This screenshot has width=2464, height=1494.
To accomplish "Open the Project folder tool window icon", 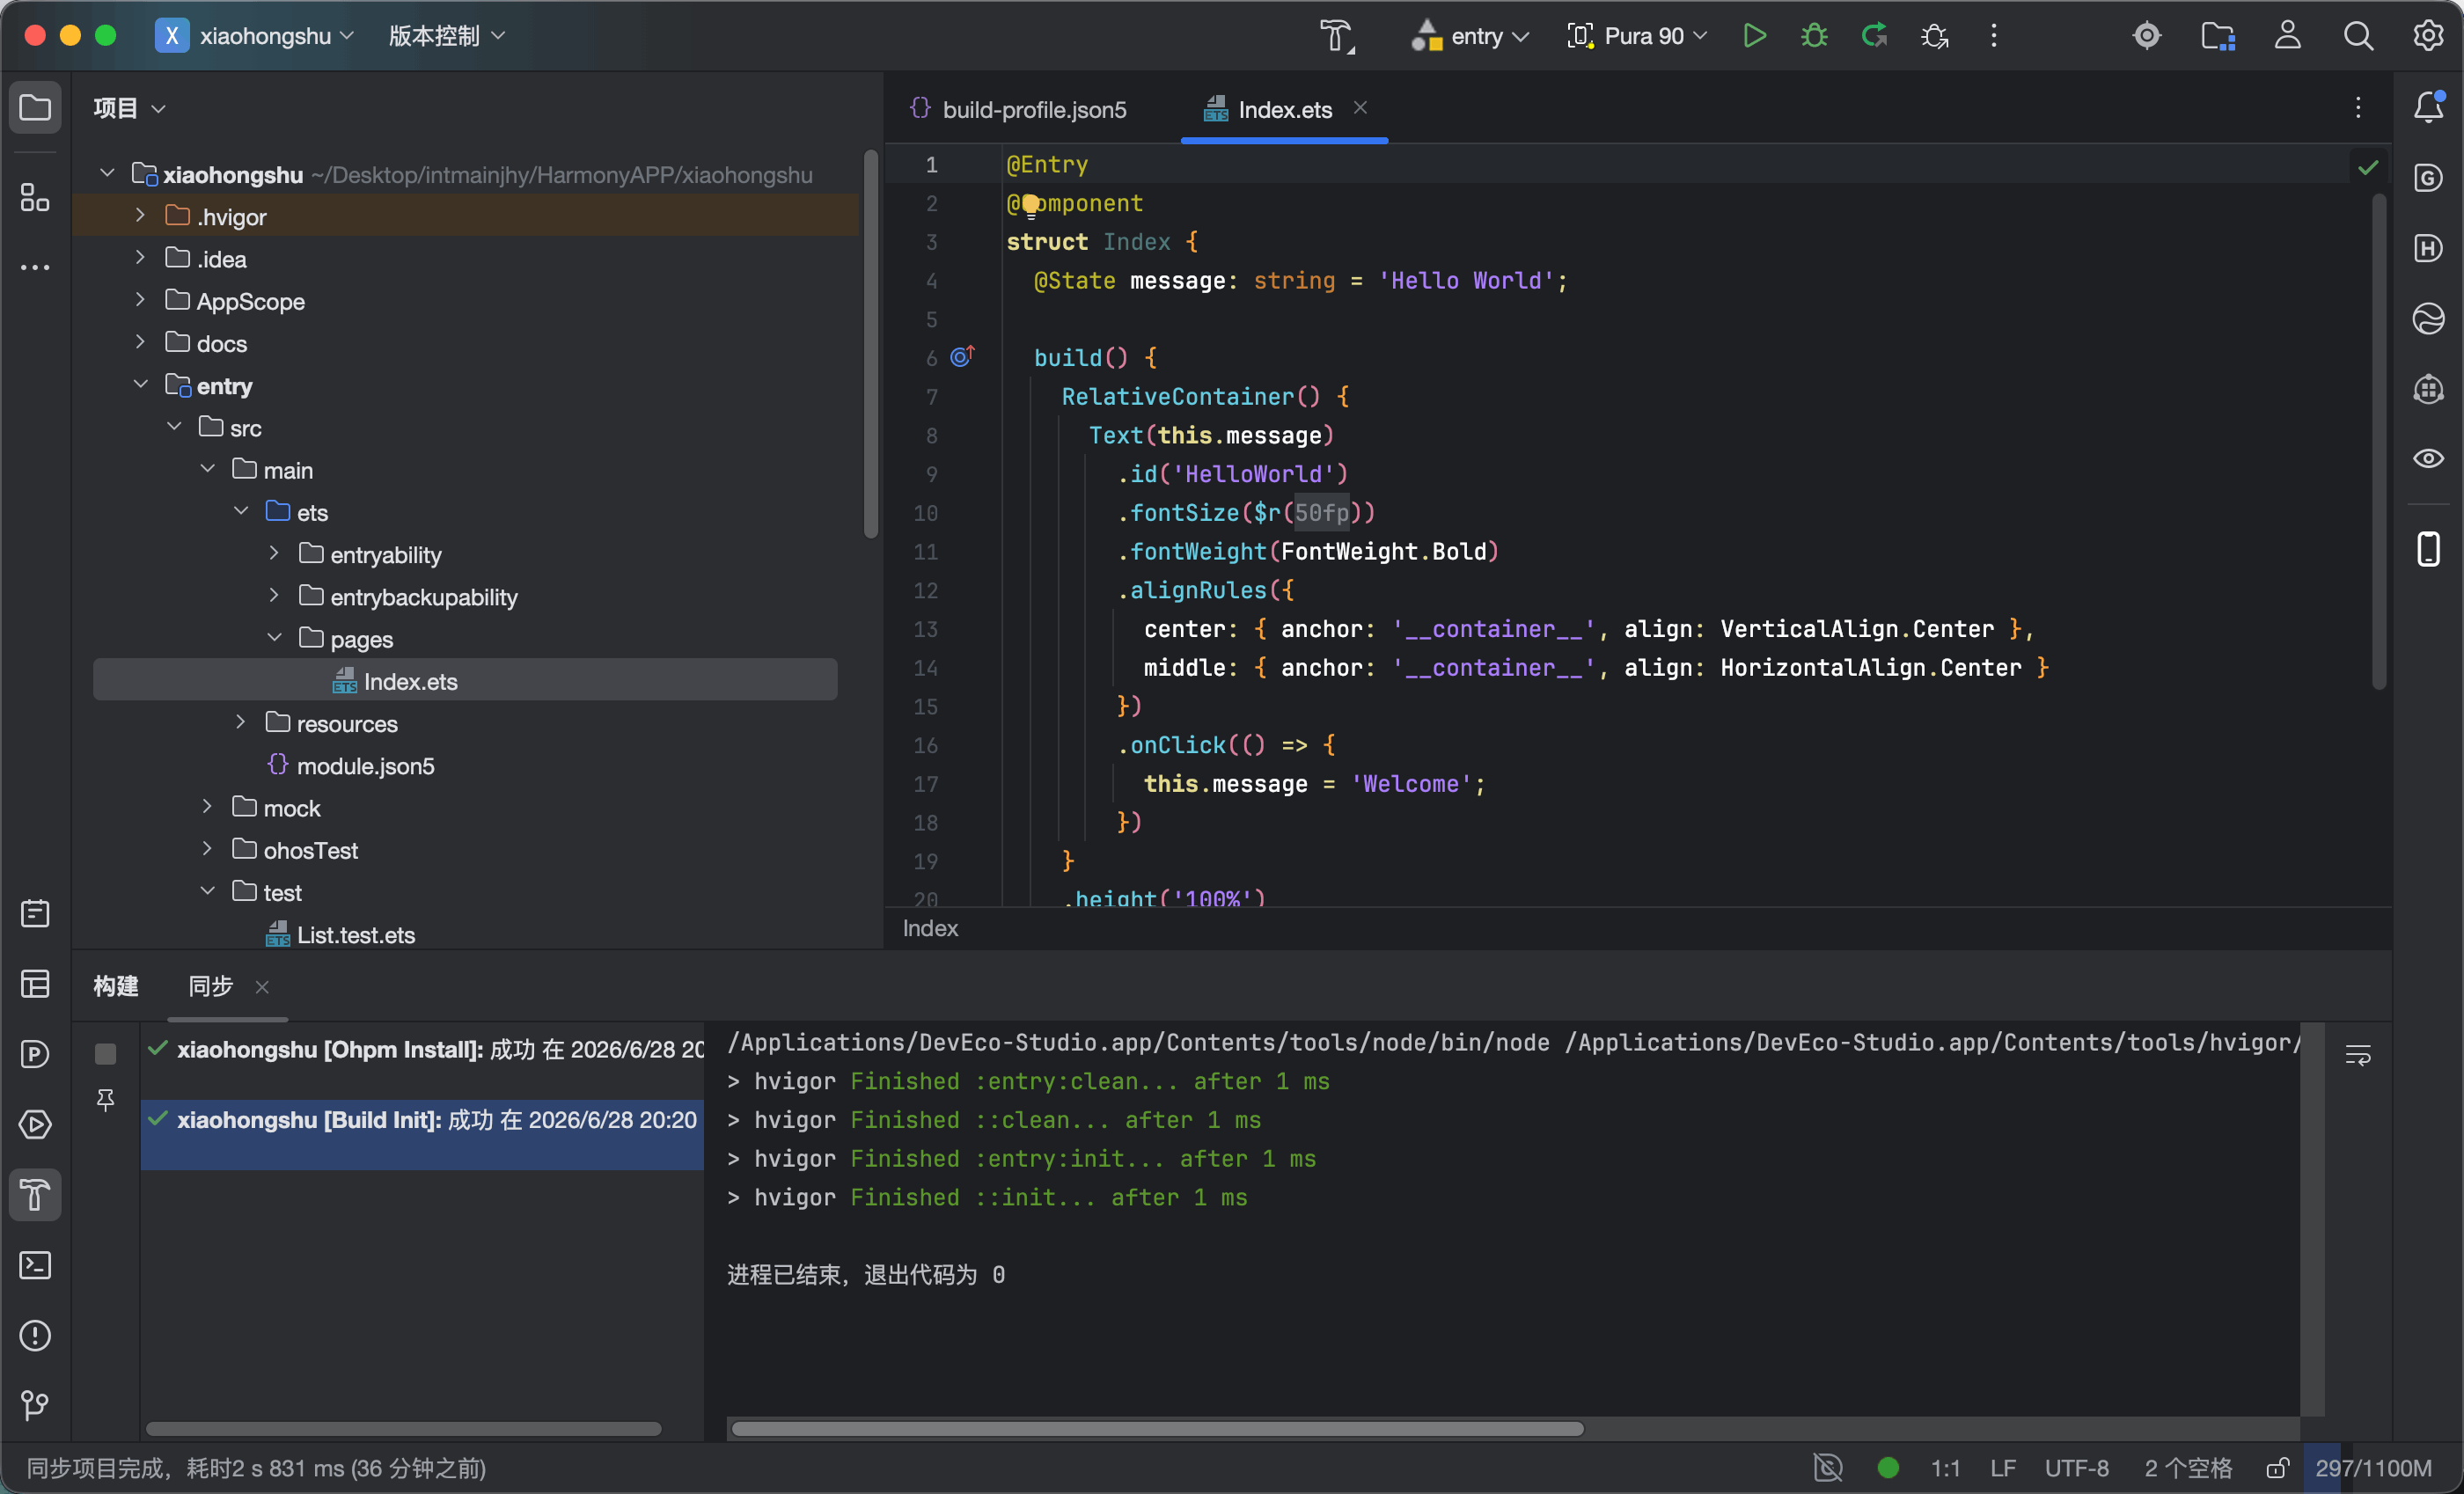I will [x=35, y=107].
